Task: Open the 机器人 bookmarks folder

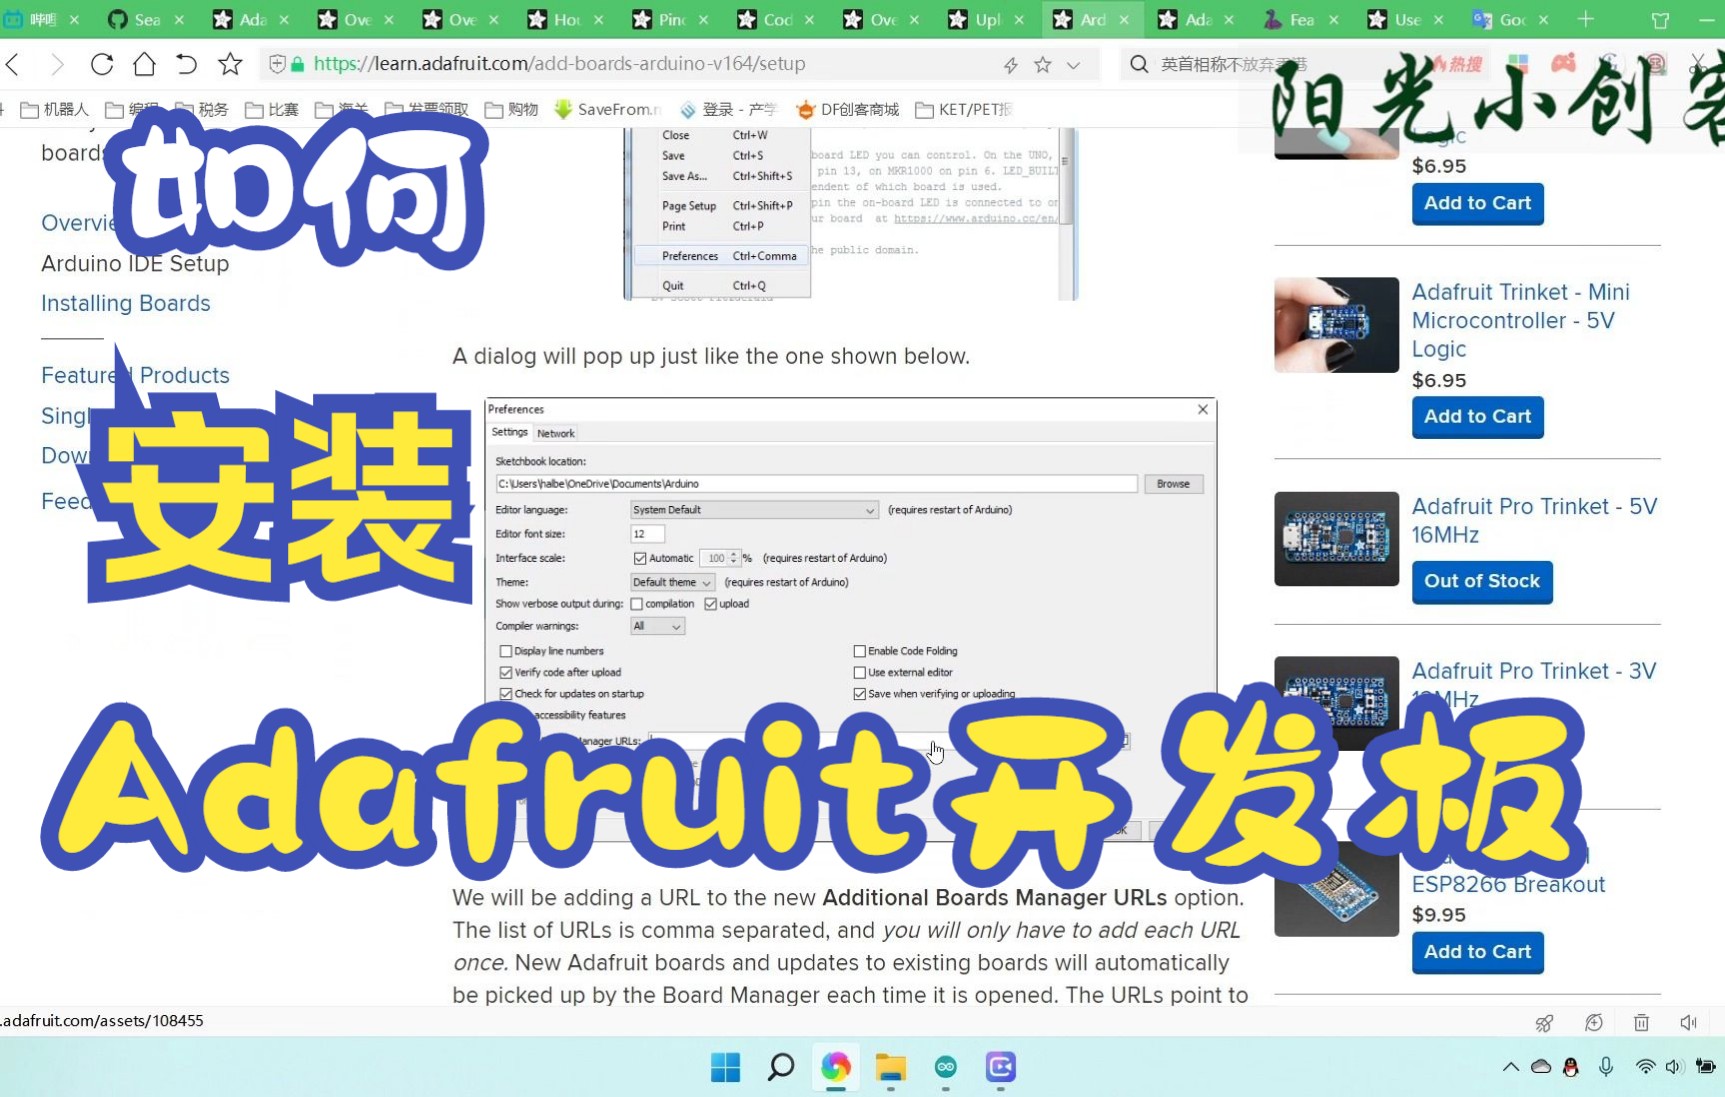Action: [55, 109]
